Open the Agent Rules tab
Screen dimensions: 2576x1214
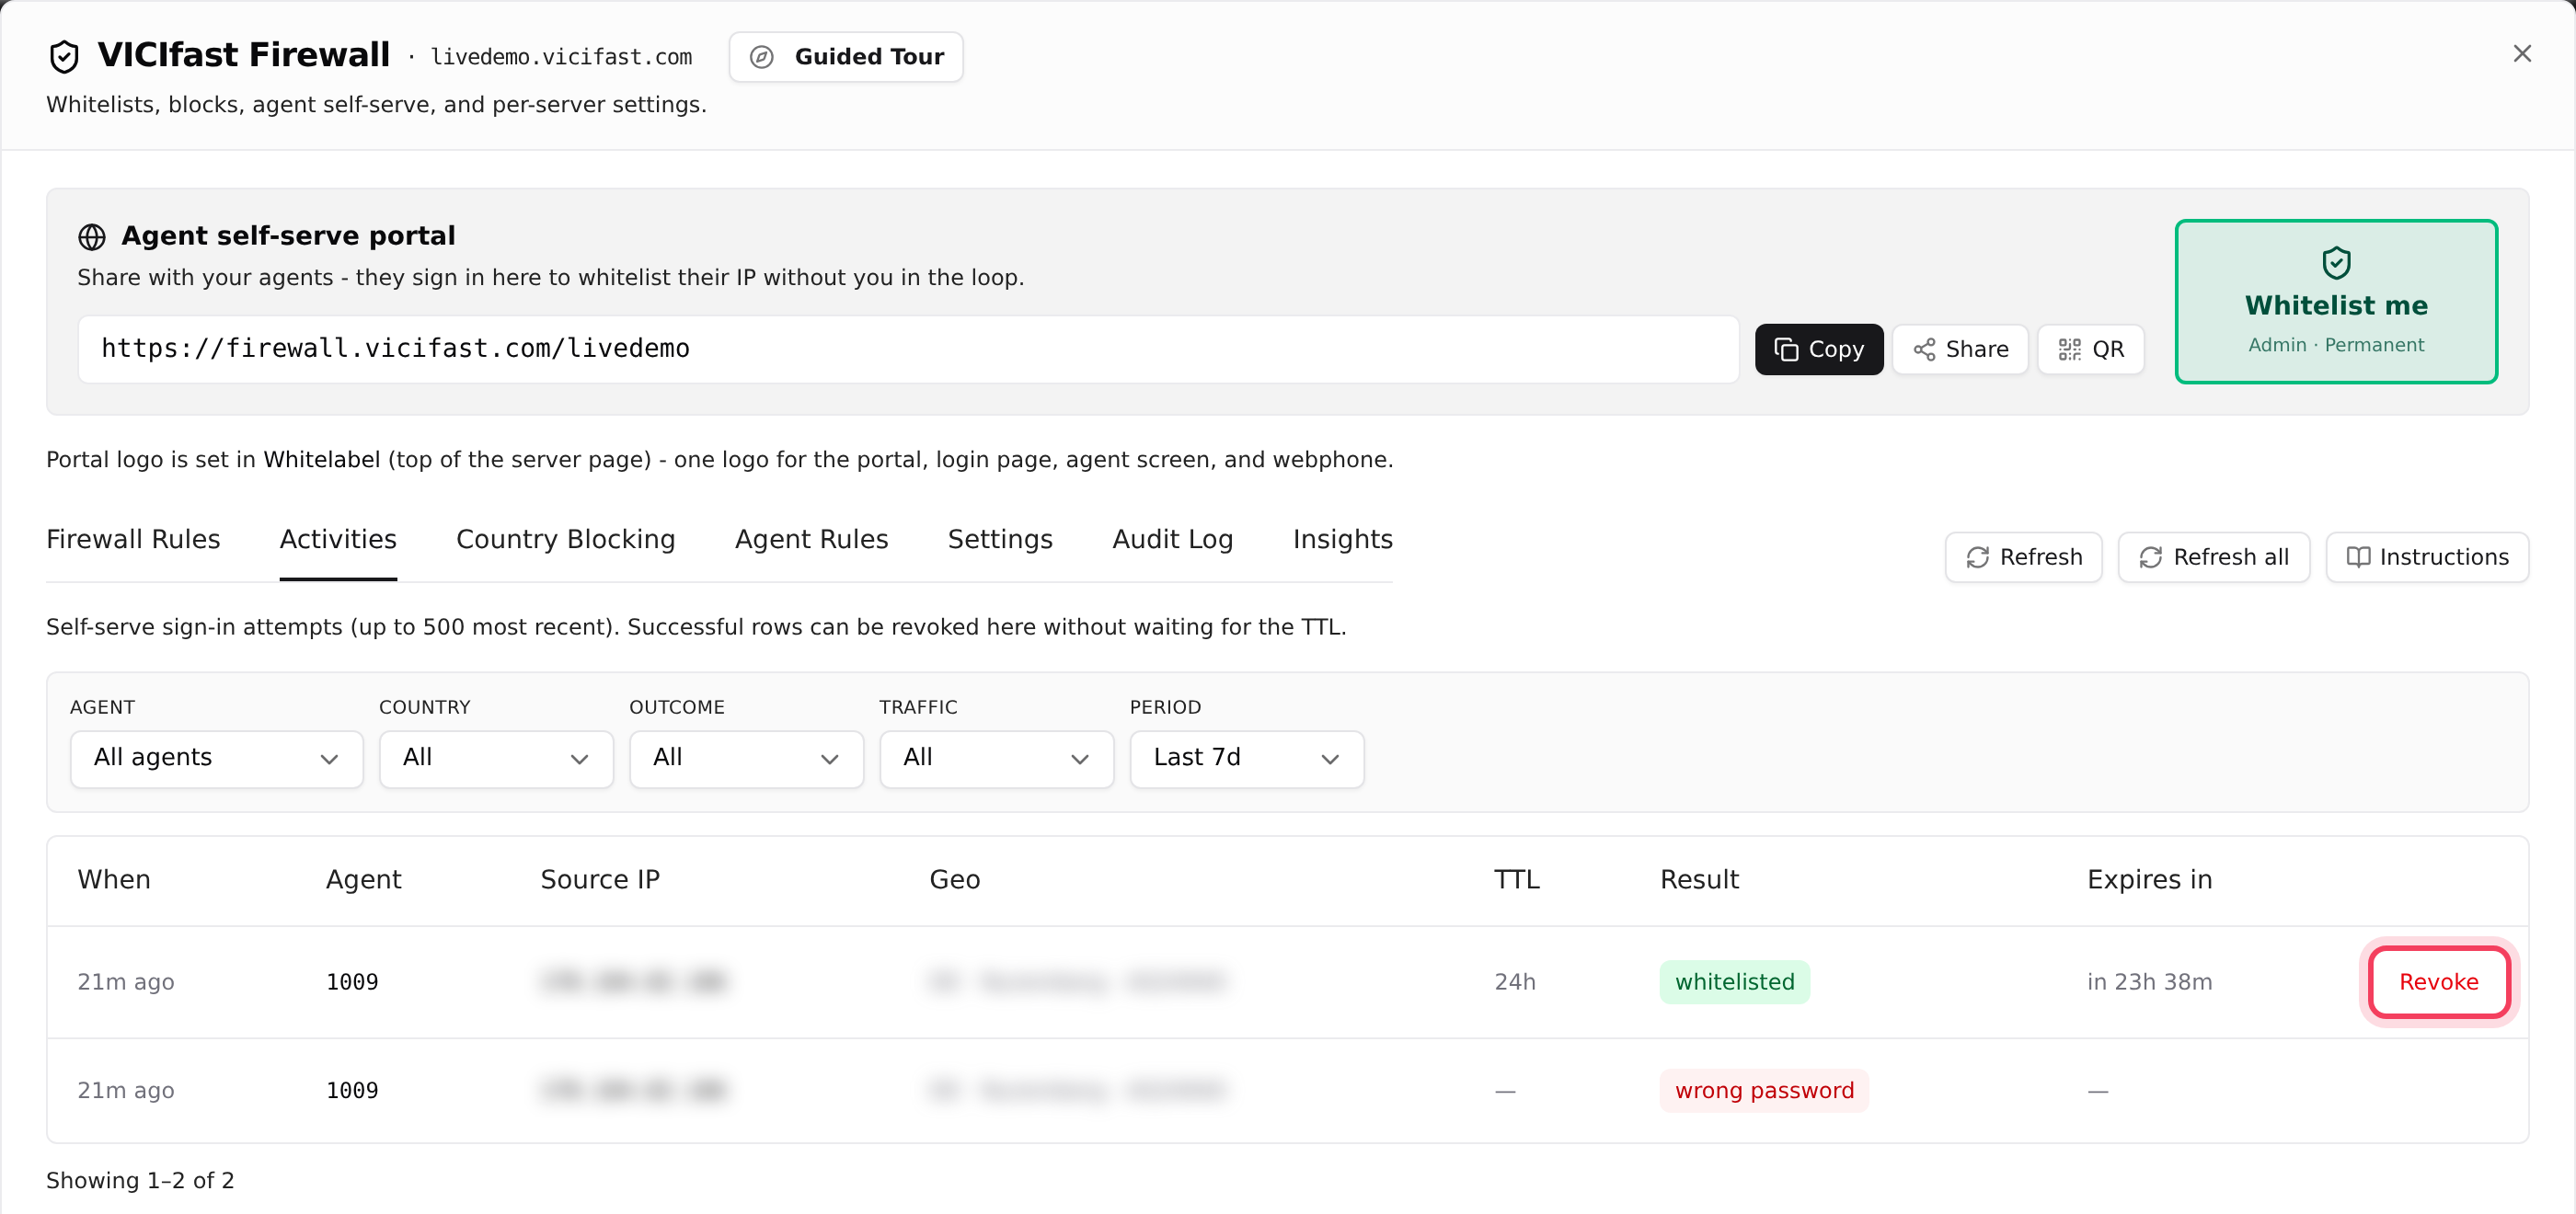pos(812,539)
